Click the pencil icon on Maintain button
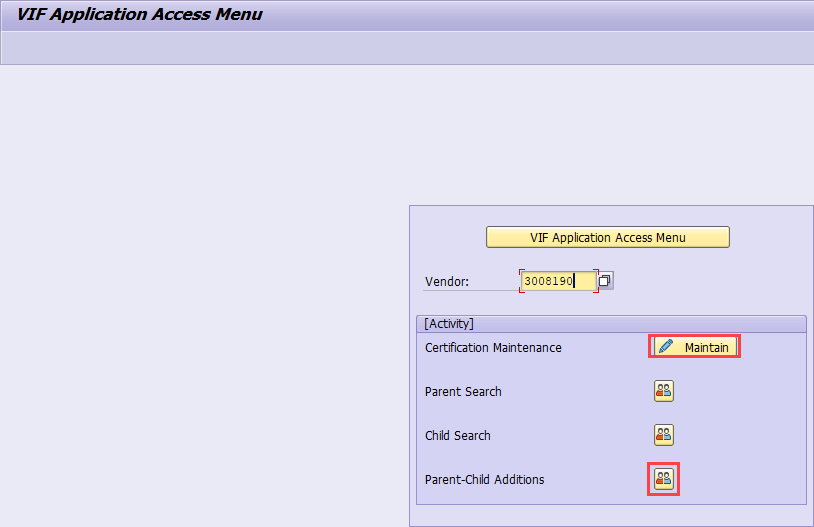This screenshot has height=527, width=814. 666,347
